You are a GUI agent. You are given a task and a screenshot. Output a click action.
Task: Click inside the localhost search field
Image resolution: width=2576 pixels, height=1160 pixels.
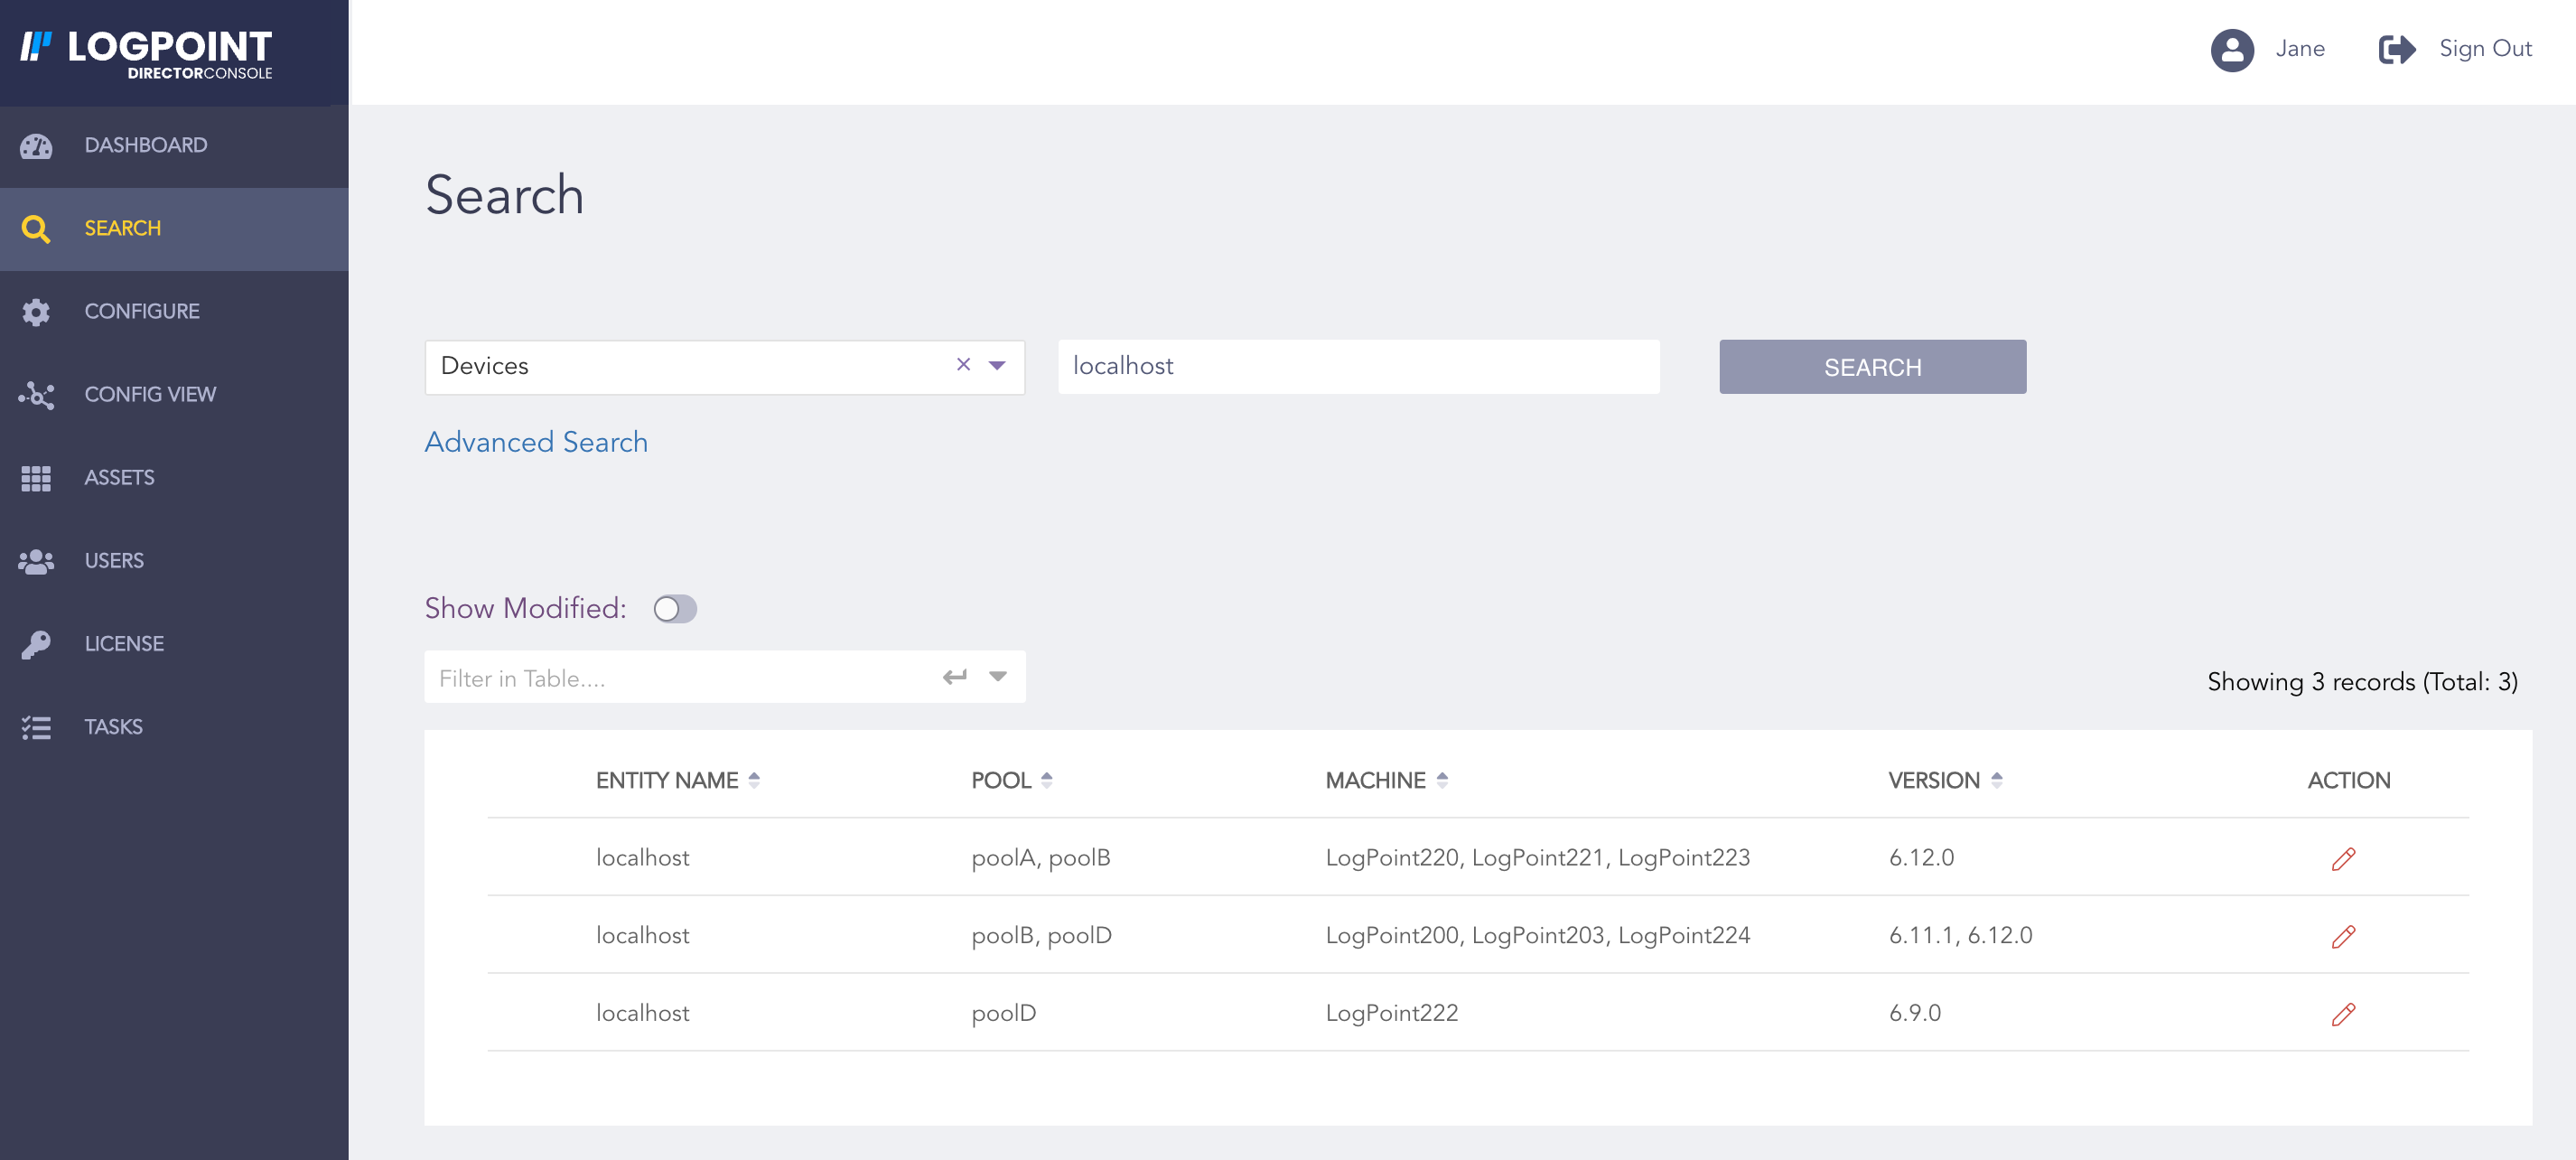click(x=1357, y=366)
